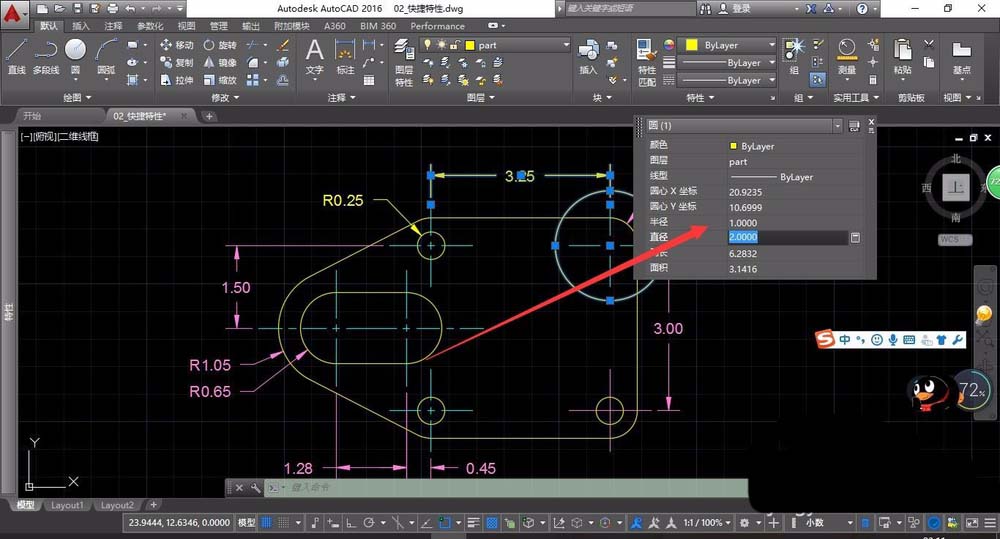Click the Base point (基点) view icon
Viewport: 1000px width, 539px height.
(961, 57)
